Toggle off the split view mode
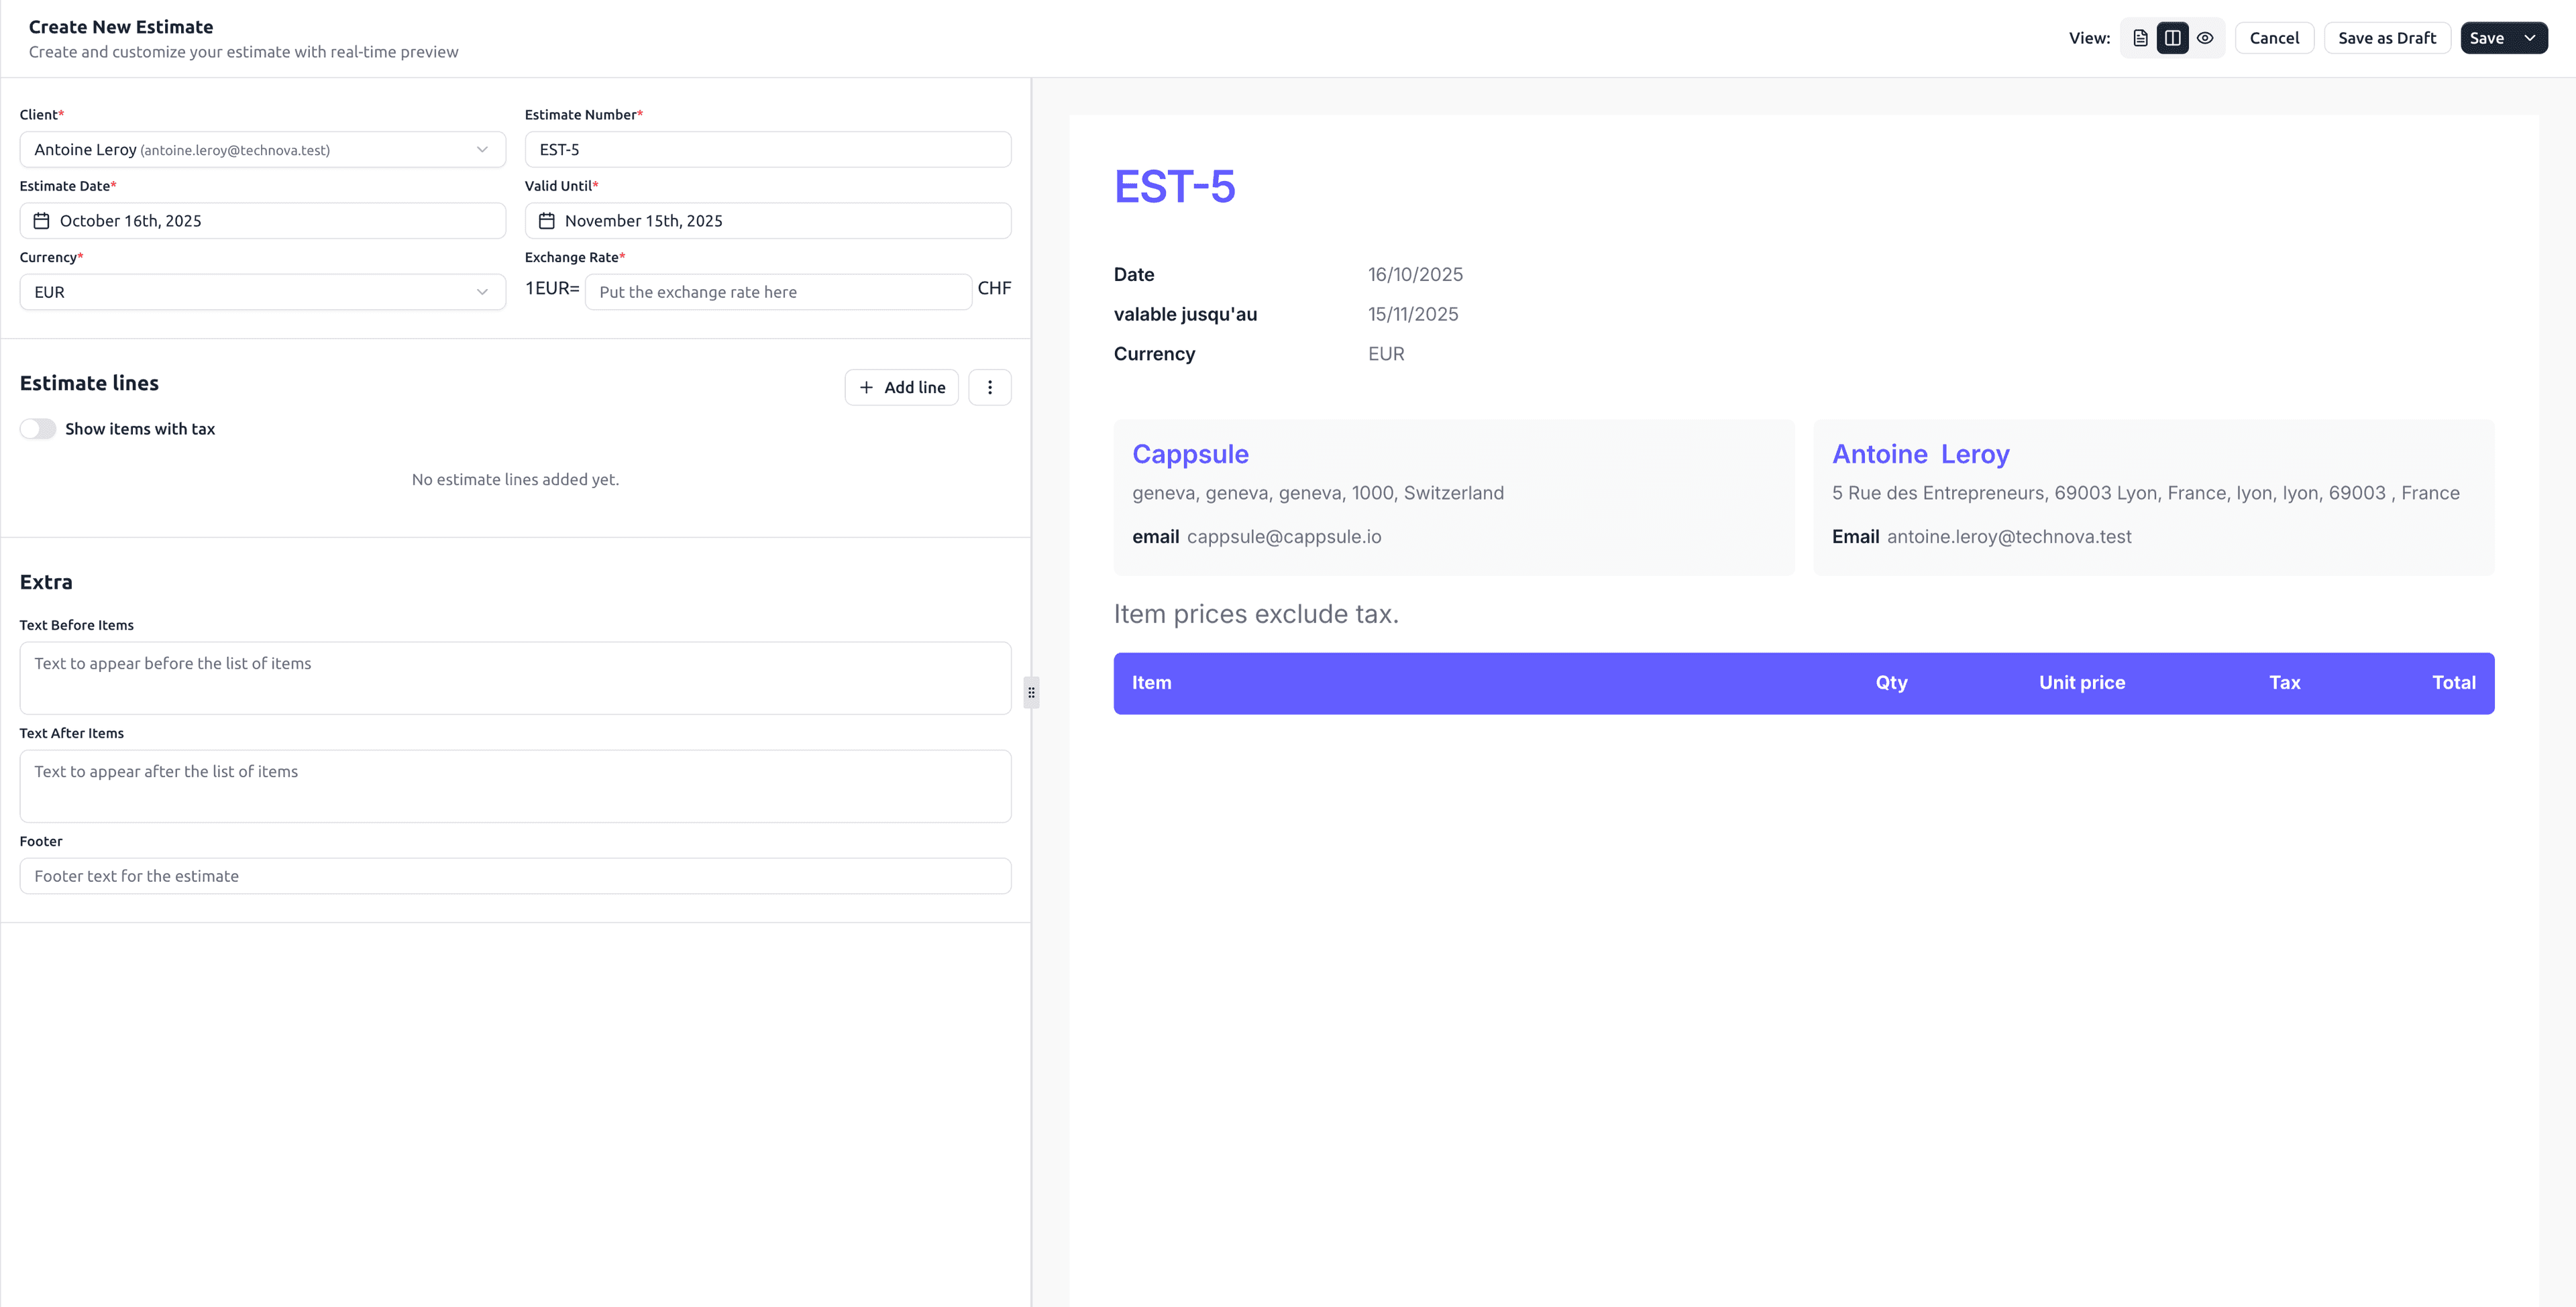2576x1307 pixels. (x=2172, y=37)
